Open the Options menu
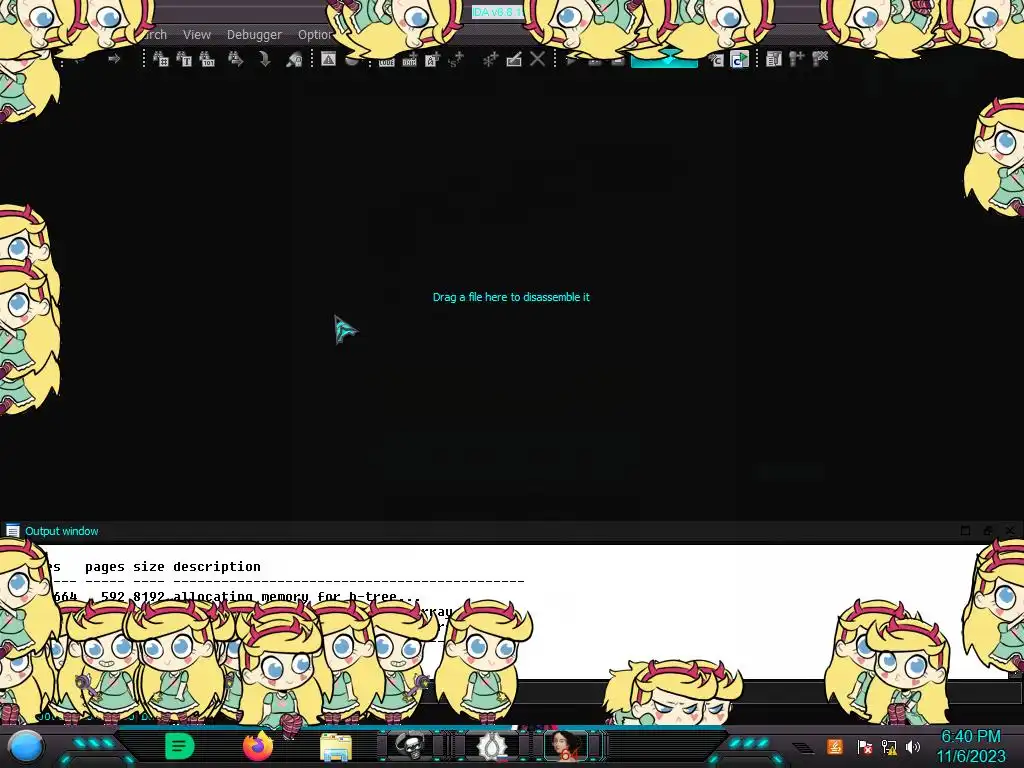This screenshot has height=768, width=1024. 315,35
